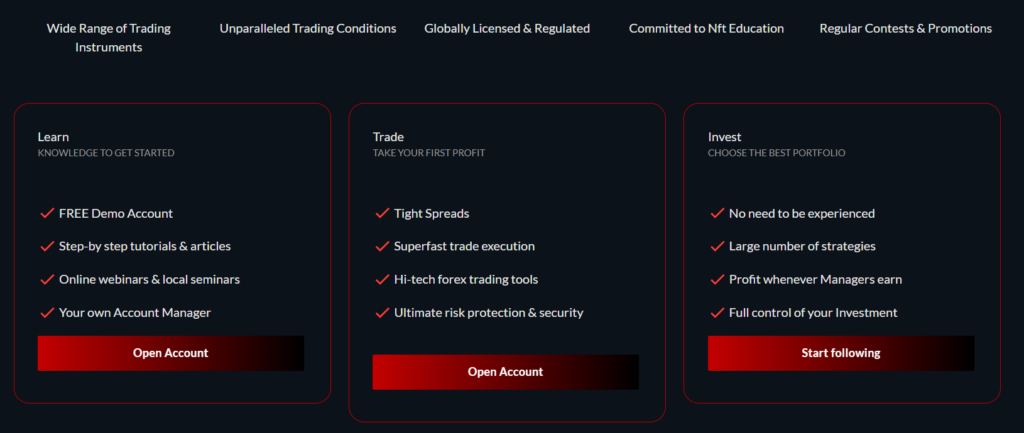This screenshot has height=433, width=1024.
Task: Click checkmark beside Tight Spreads
Action: click(381, 213)
